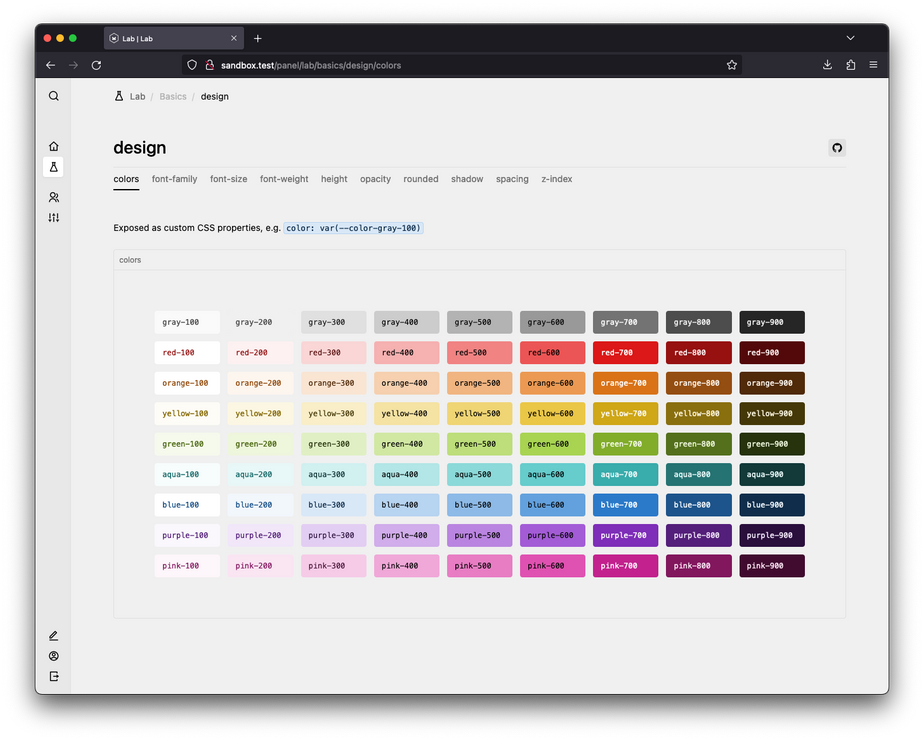Open the sliders settings icon in sidebar
The height and width of the screenshot is (741, 924).
pyautogui.click(x=54, y=217)
